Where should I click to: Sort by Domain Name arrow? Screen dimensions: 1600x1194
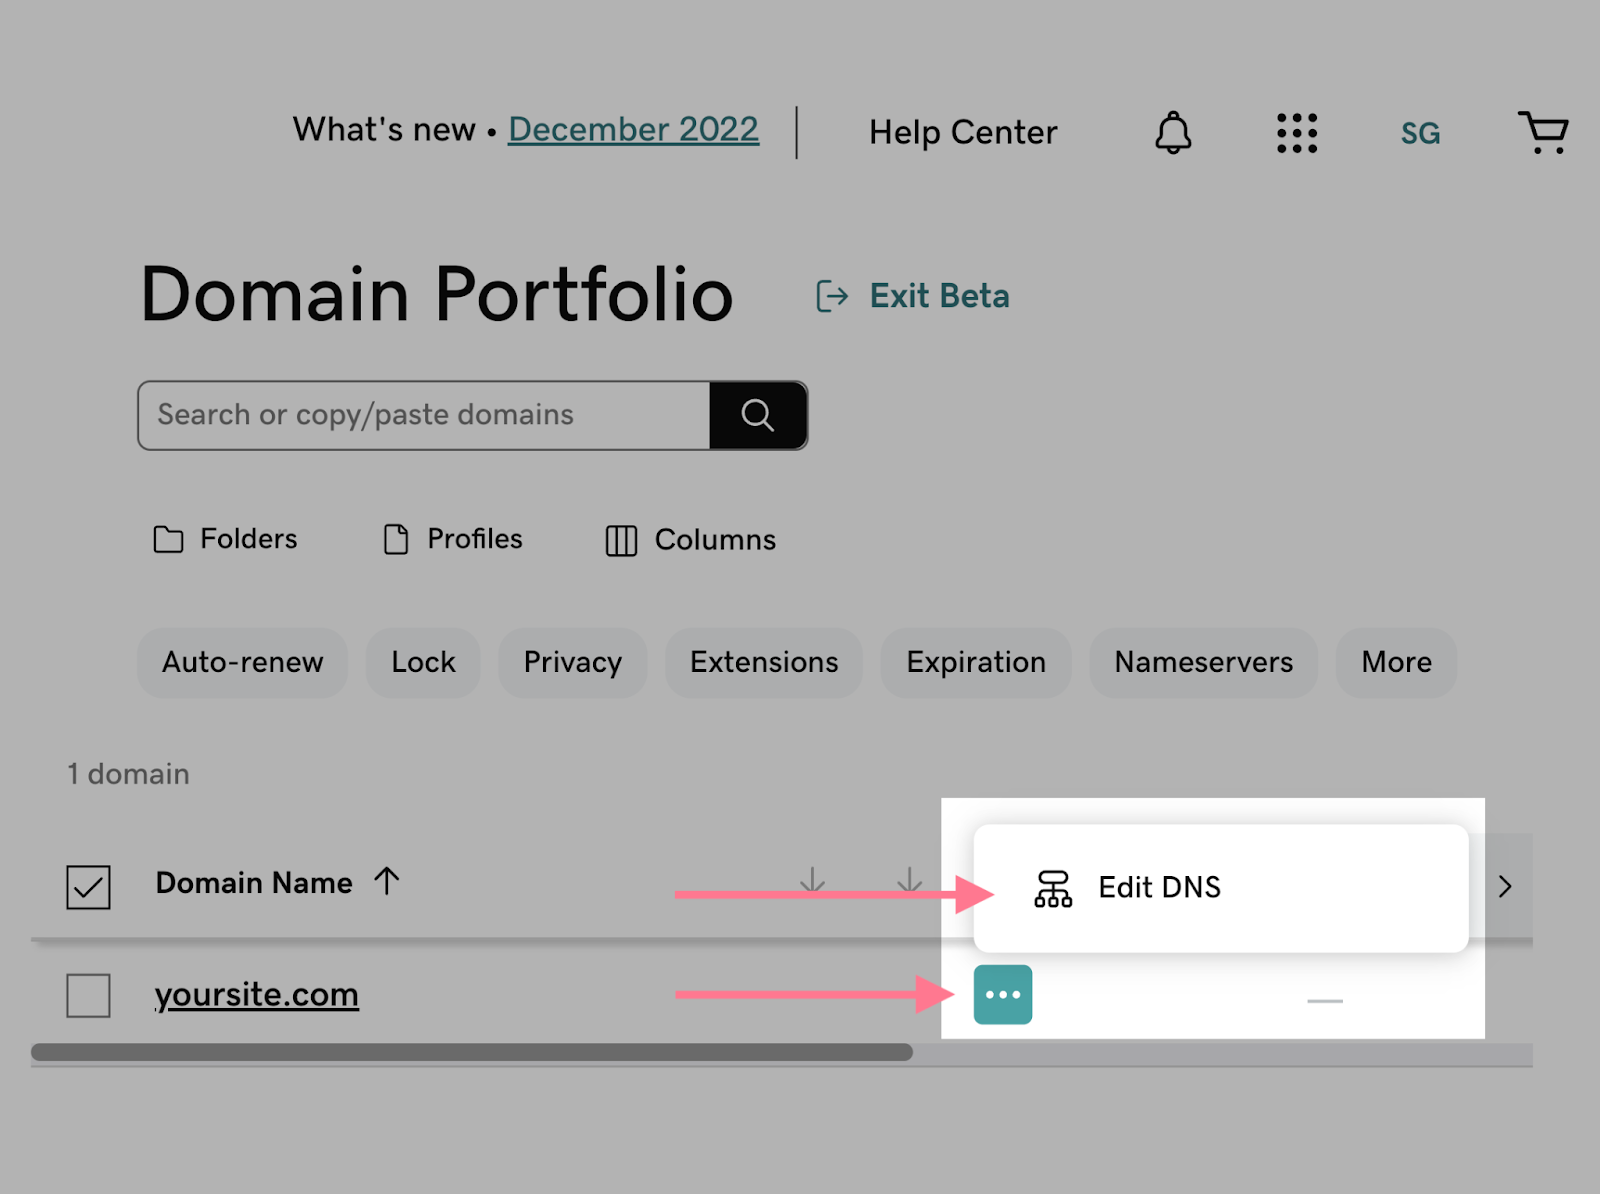pos(387,882)
